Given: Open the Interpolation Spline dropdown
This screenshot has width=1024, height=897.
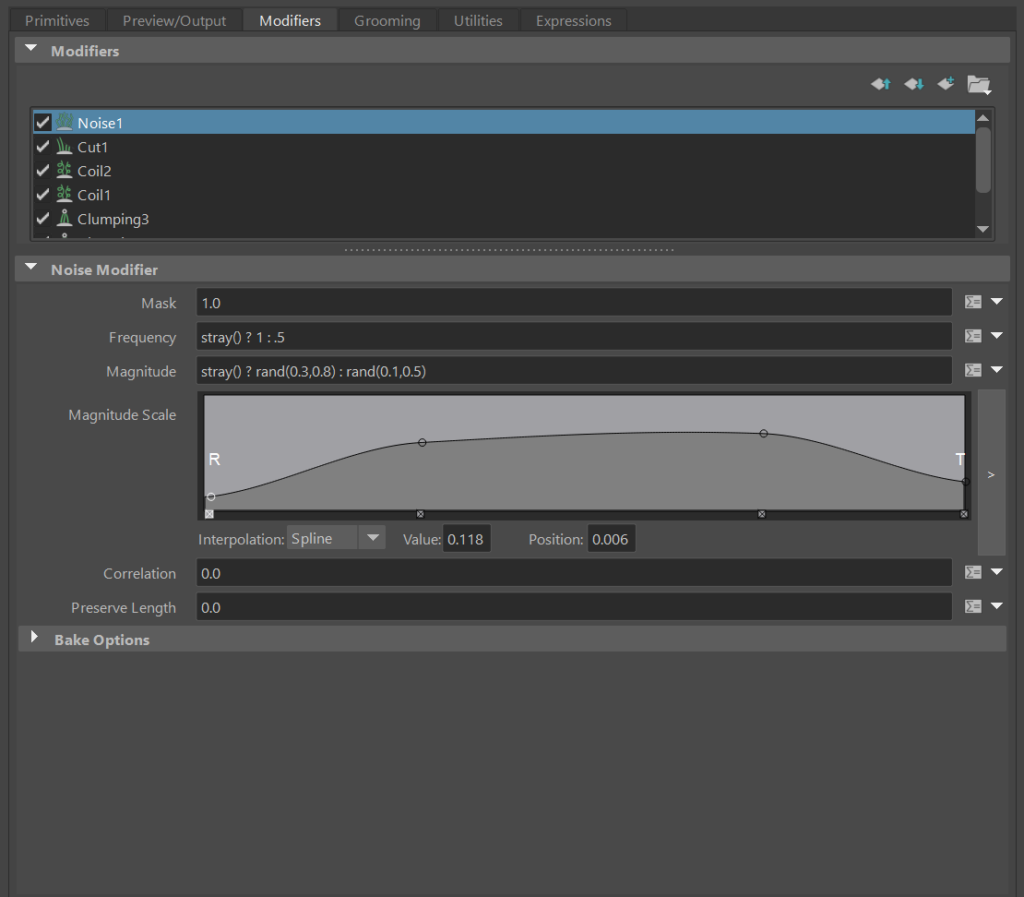Looking at the screenshot, I should (x=336, y=539).
